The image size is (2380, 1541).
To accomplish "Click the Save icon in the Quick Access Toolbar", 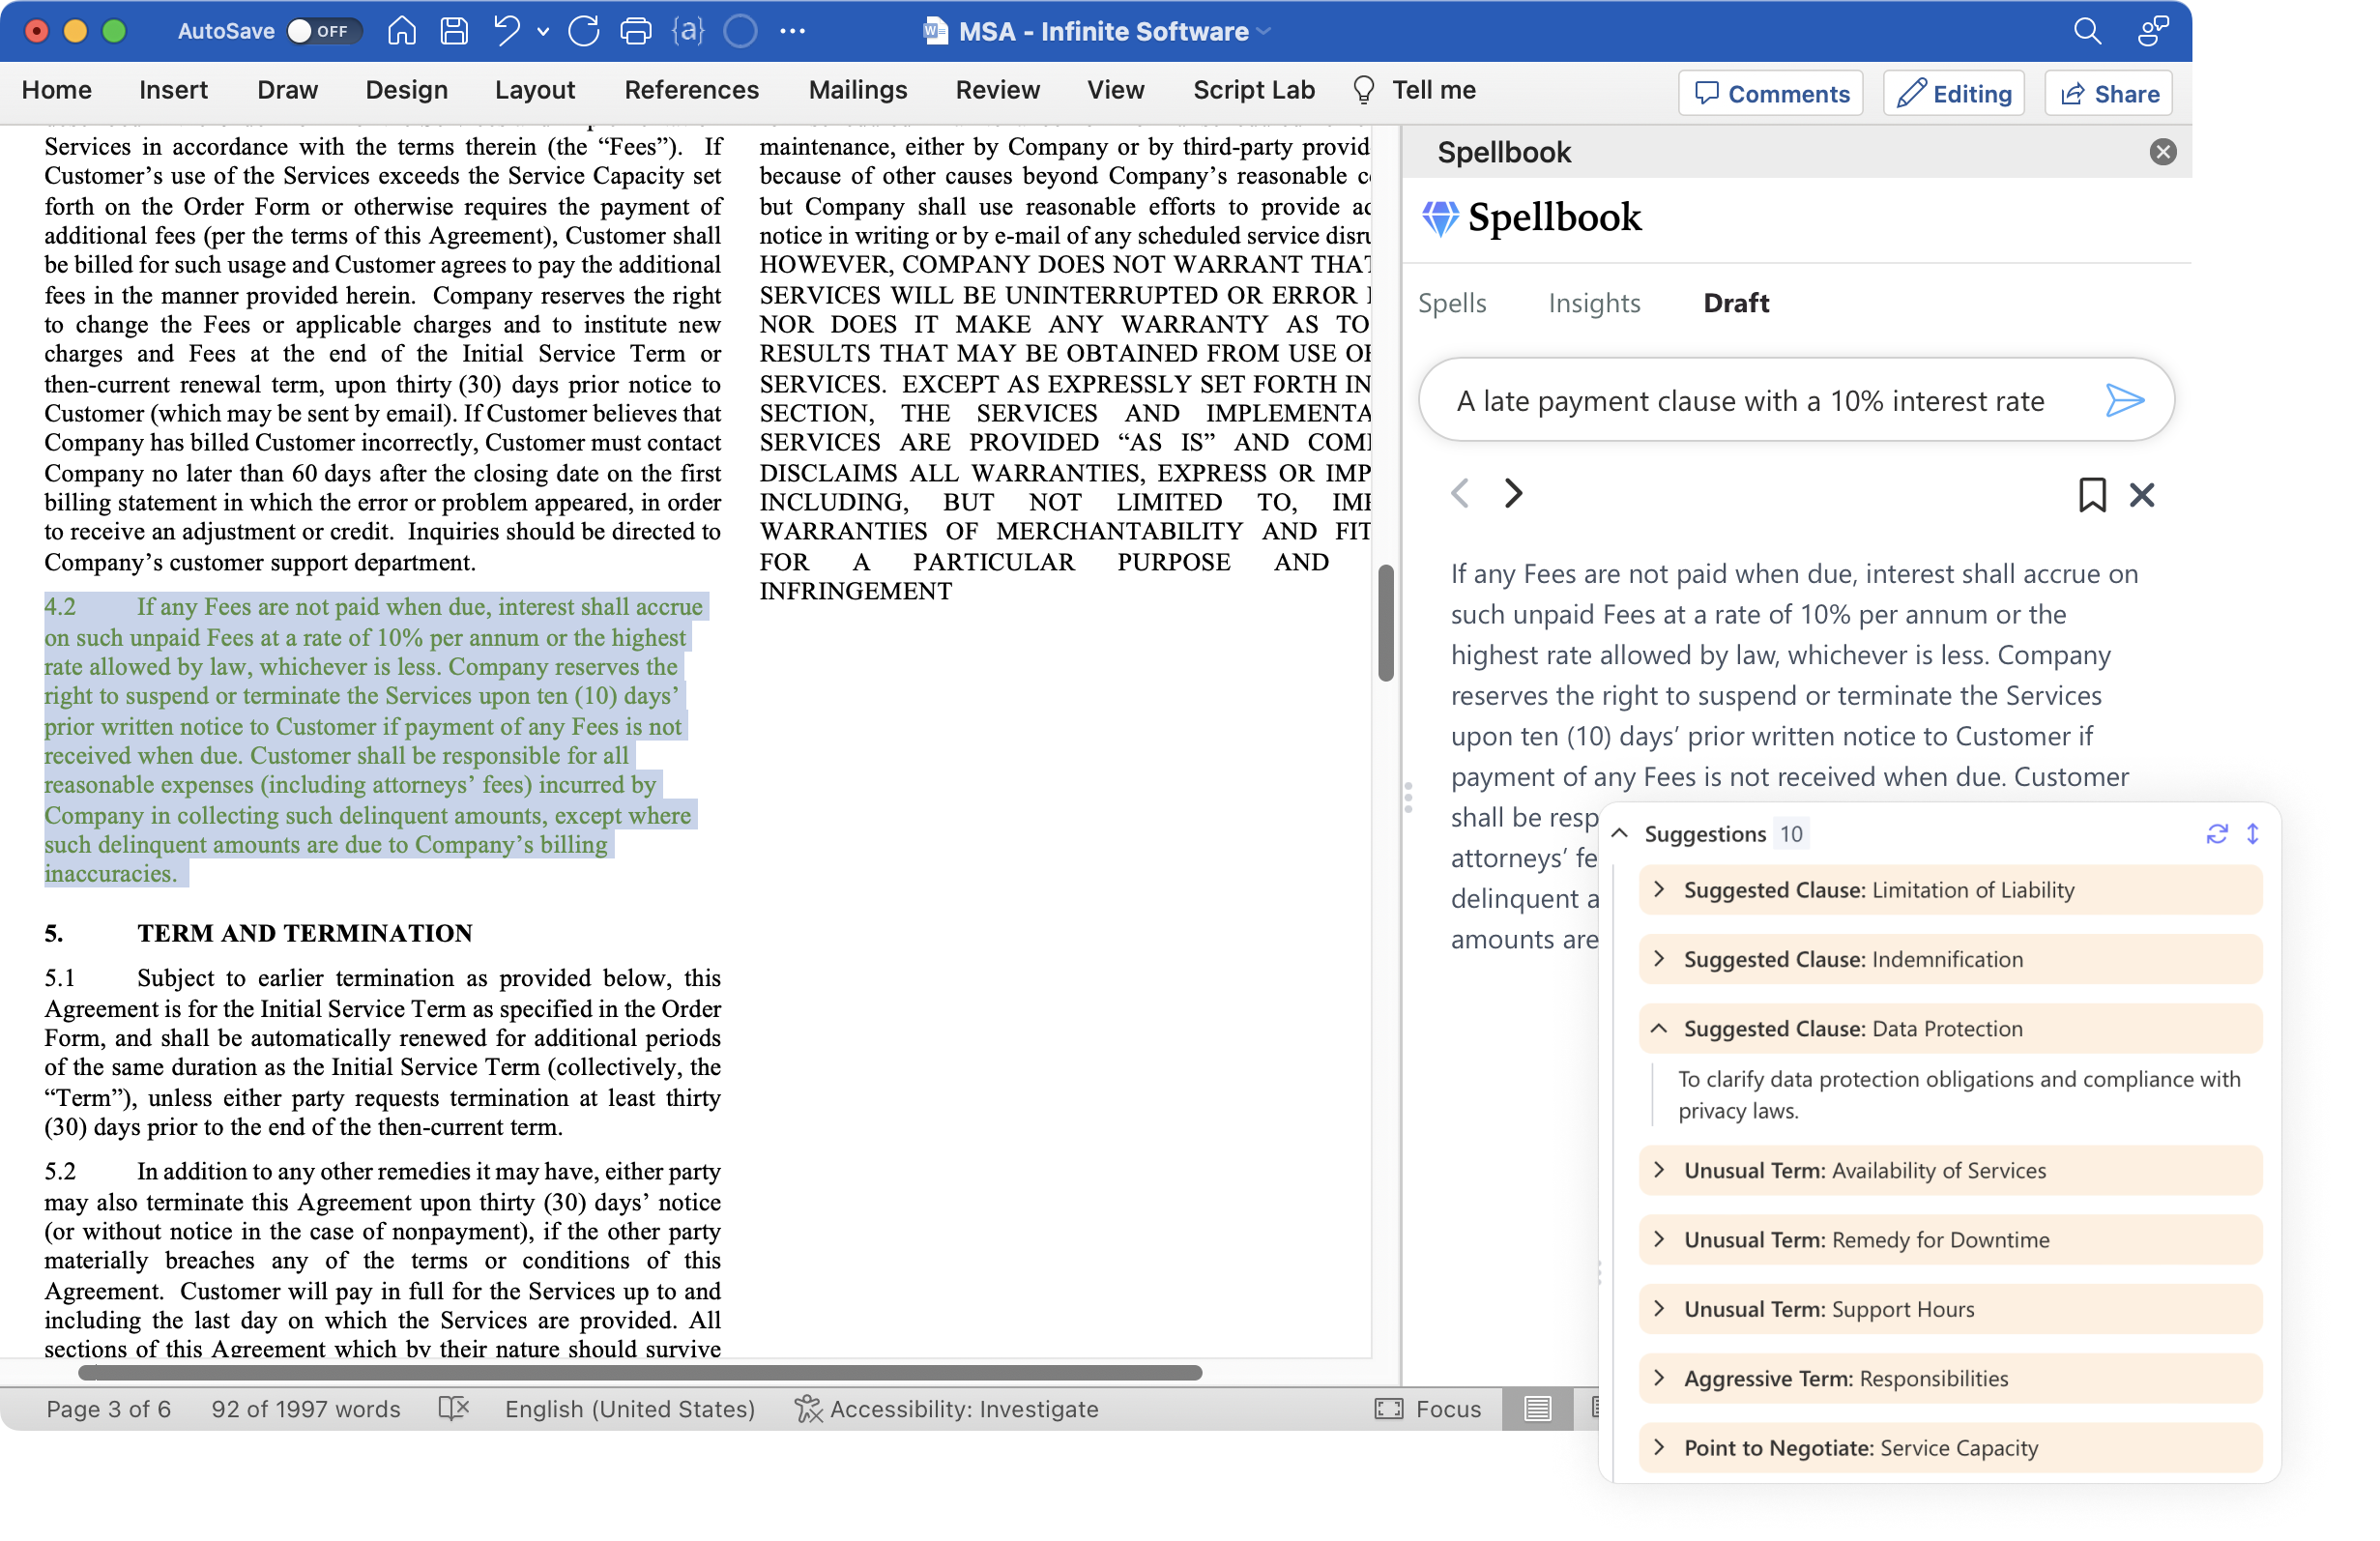I will 454,31.
